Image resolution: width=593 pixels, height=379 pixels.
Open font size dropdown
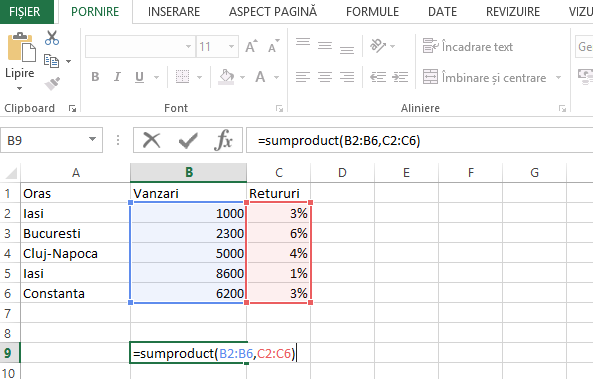[231, 47]
